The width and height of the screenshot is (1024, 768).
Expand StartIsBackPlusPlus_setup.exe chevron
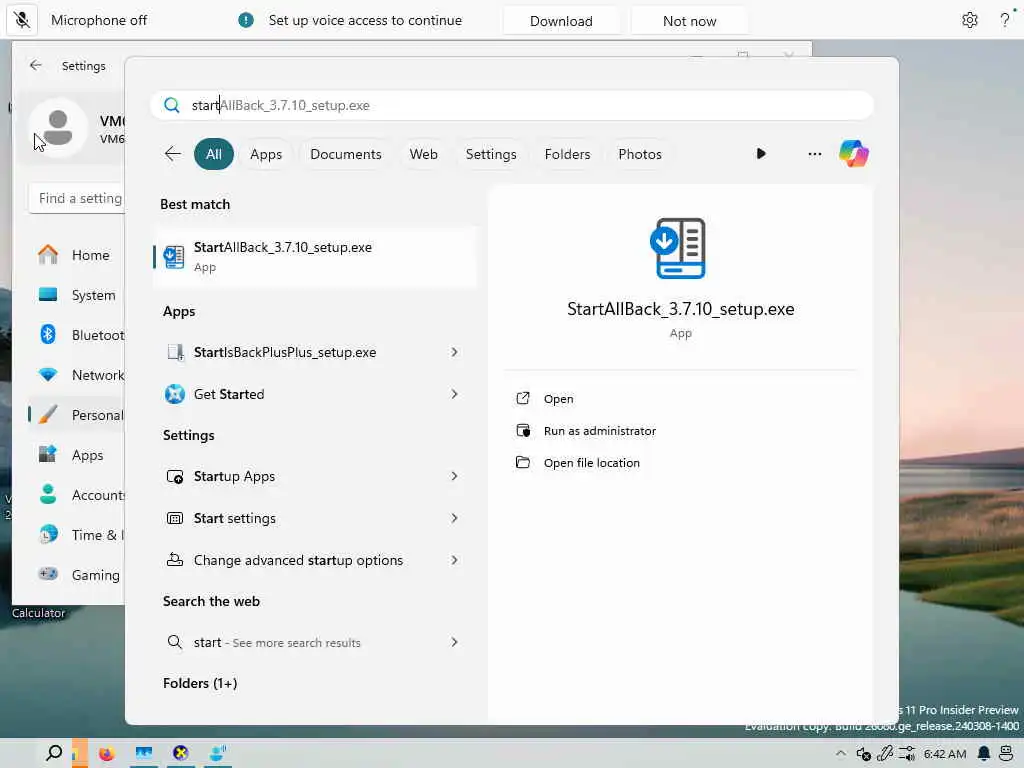pos(455,353)
